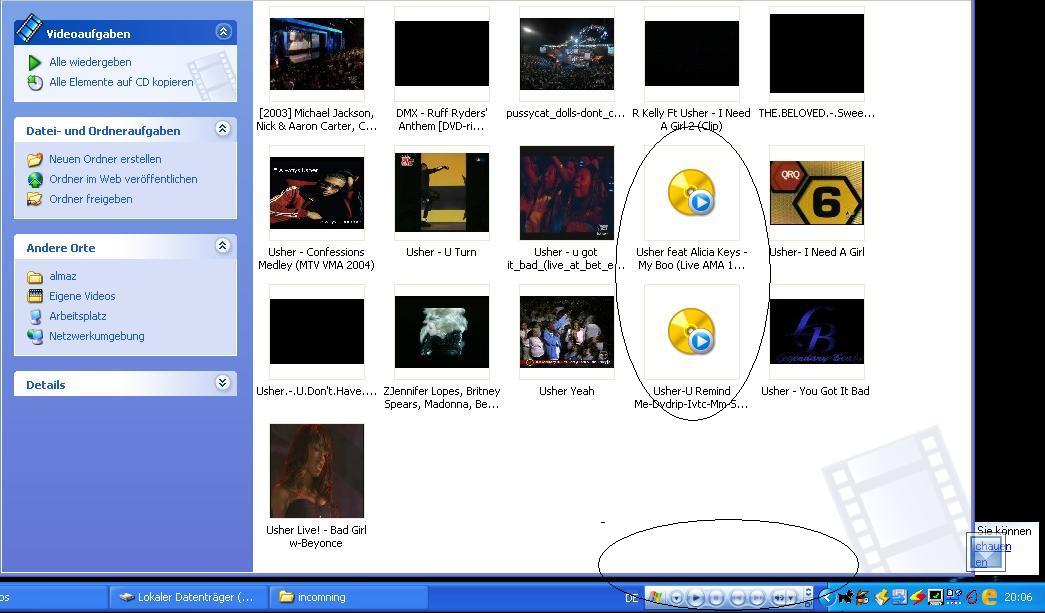Select the Usher Yeah video thumbnail
1045x613 pixels.
coord(566,331)
